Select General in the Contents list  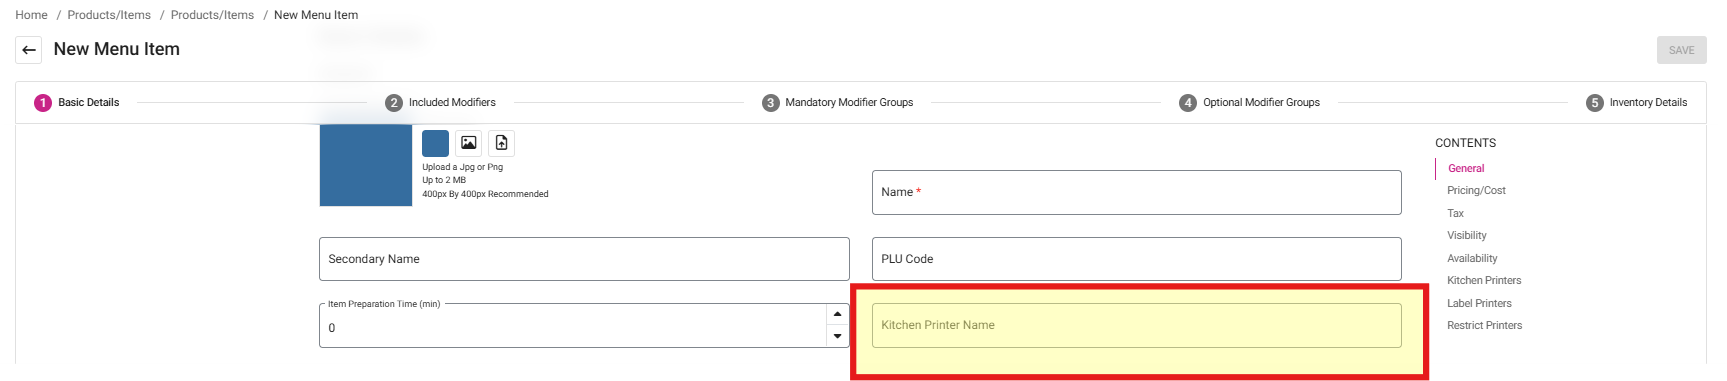pyautogui.click(x=1466, y=168)
